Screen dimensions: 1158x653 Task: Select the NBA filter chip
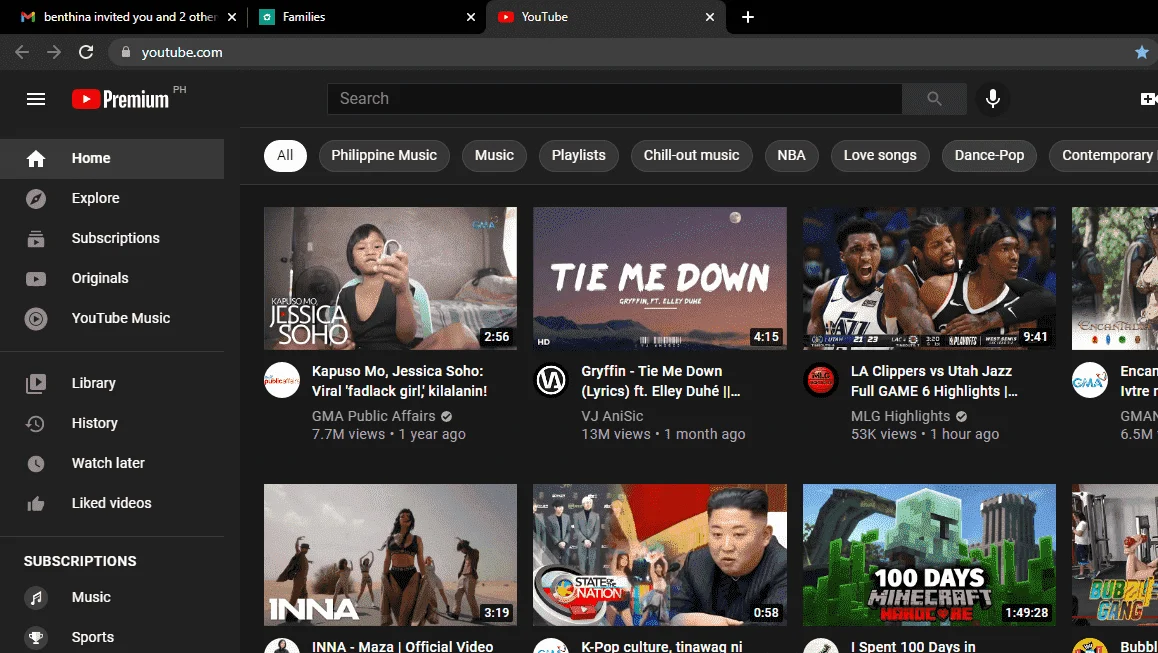791,156
